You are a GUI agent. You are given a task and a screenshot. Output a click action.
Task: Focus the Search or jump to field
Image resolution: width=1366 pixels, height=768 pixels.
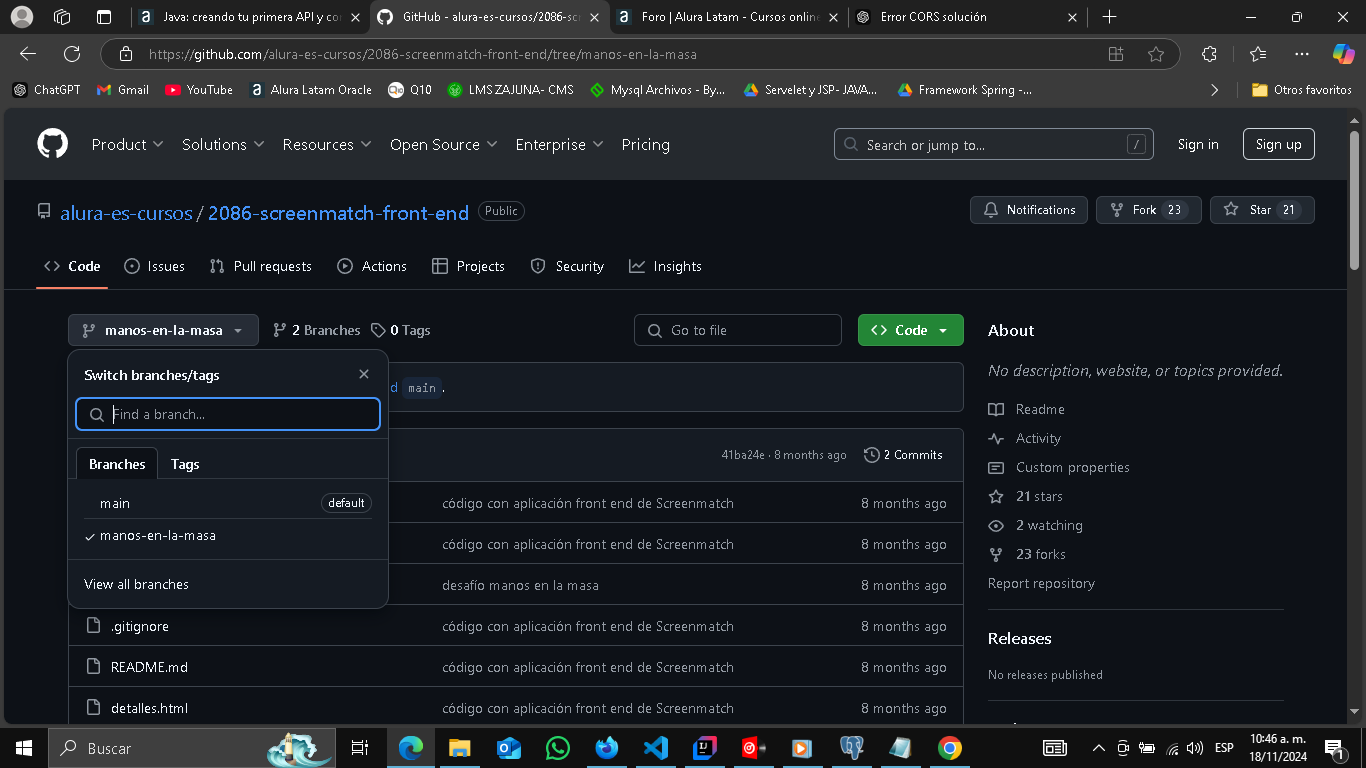point(993,145)
